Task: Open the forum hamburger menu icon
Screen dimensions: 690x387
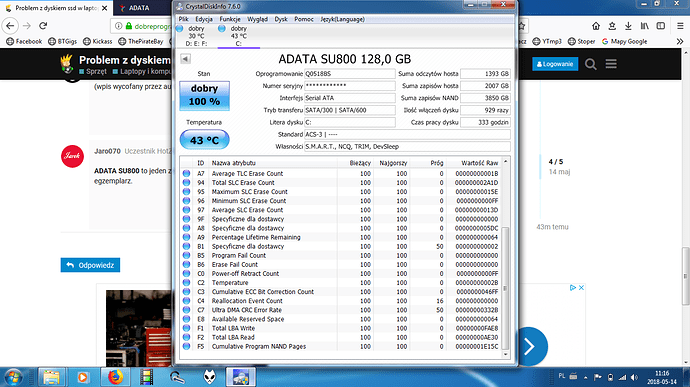Action: pos(611,64)
